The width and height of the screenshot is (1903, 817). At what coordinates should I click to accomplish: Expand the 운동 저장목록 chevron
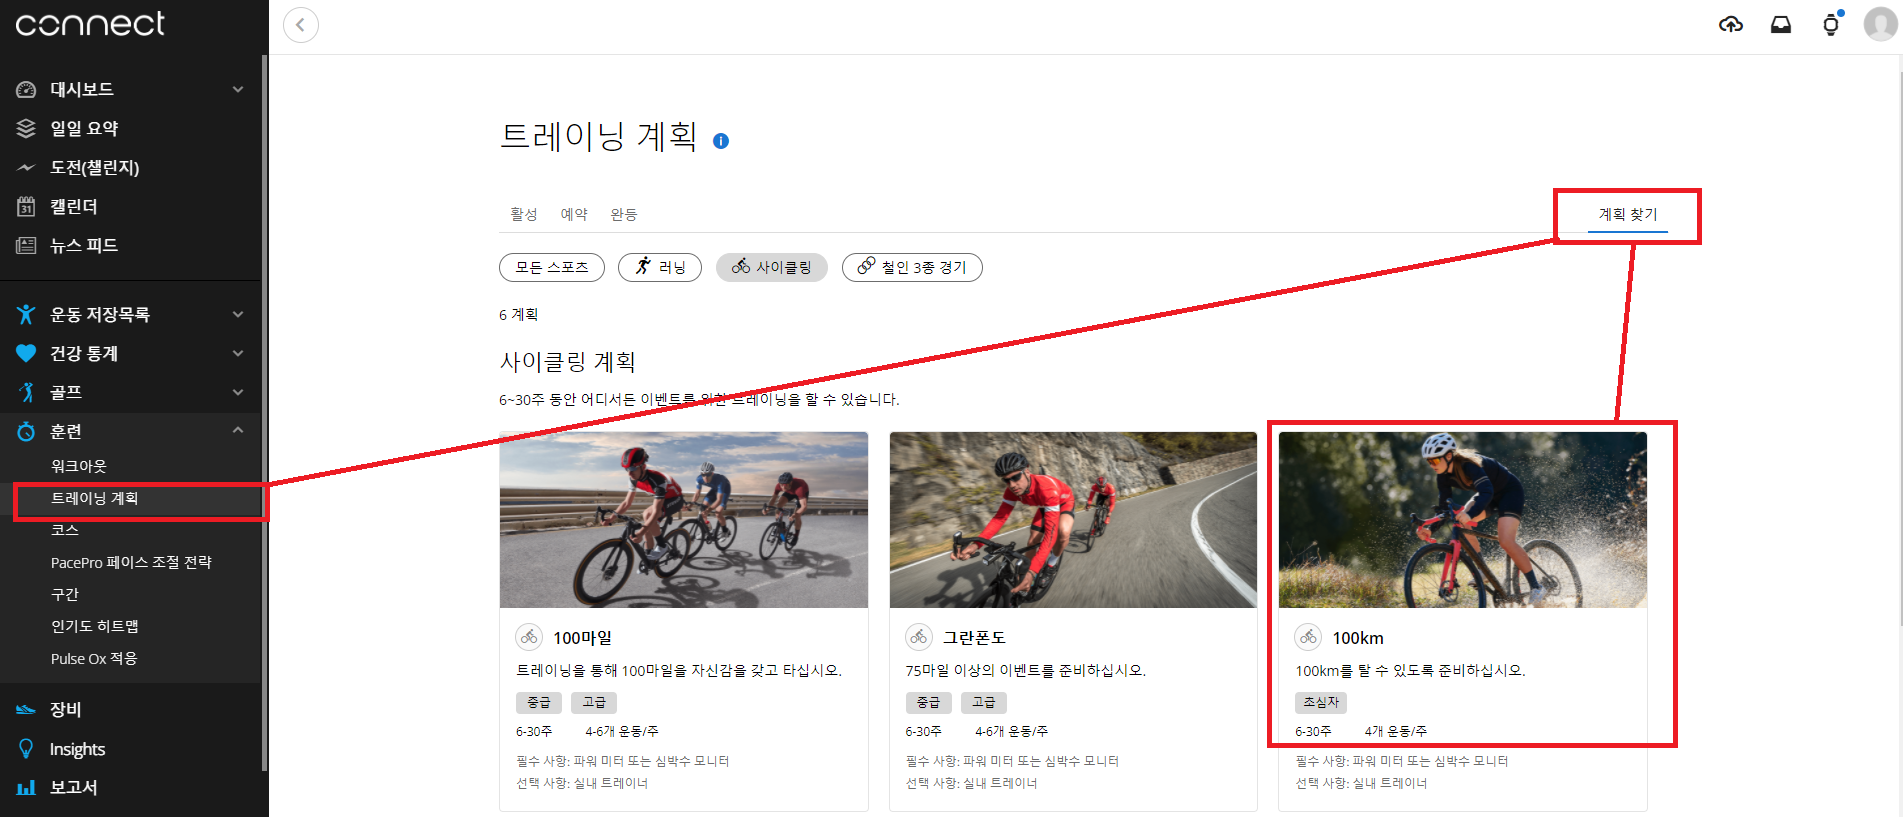point(238,314)
